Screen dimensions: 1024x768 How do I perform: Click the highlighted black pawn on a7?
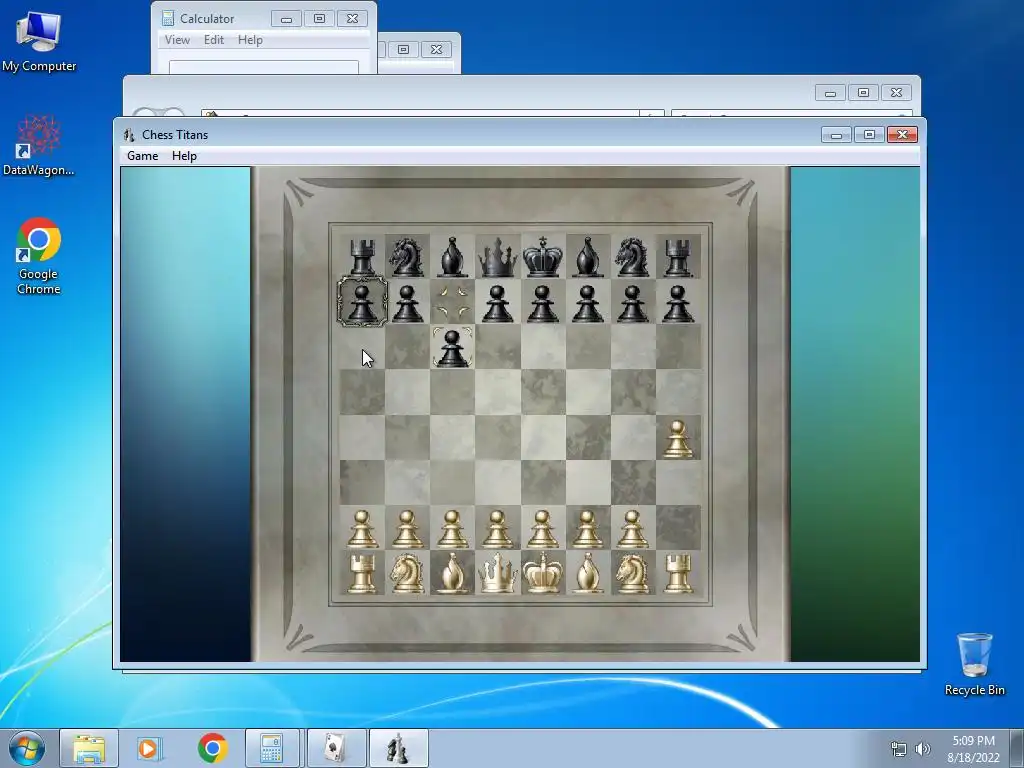point(362,302)
